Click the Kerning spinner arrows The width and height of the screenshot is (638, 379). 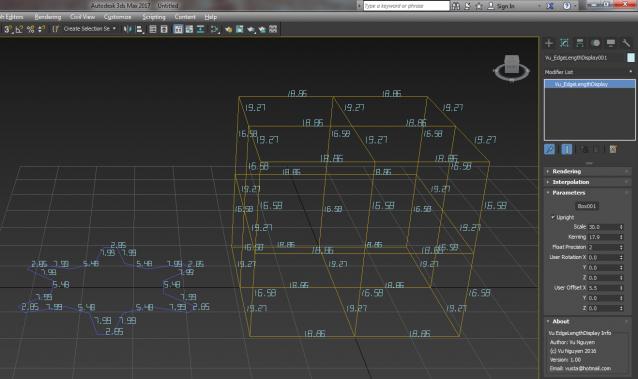(621, 237)
